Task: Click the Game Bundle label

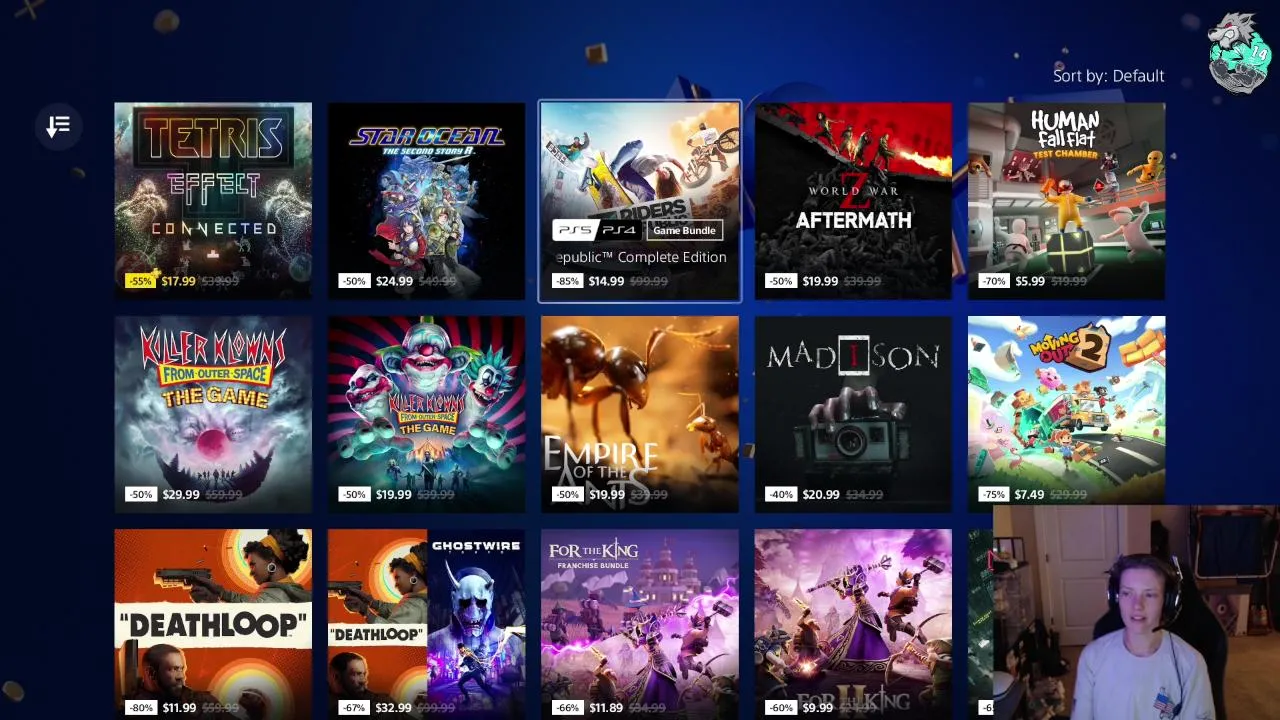Action: tap(684, 230)
